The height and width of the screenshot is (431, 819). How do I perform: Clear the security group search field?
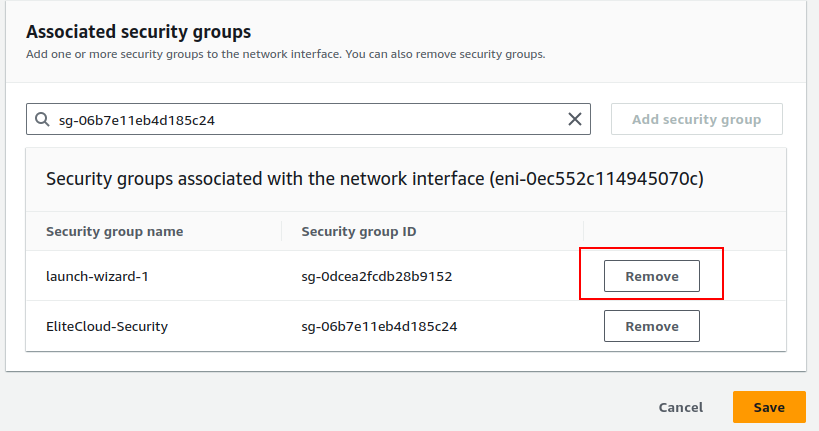click(575, 119)
